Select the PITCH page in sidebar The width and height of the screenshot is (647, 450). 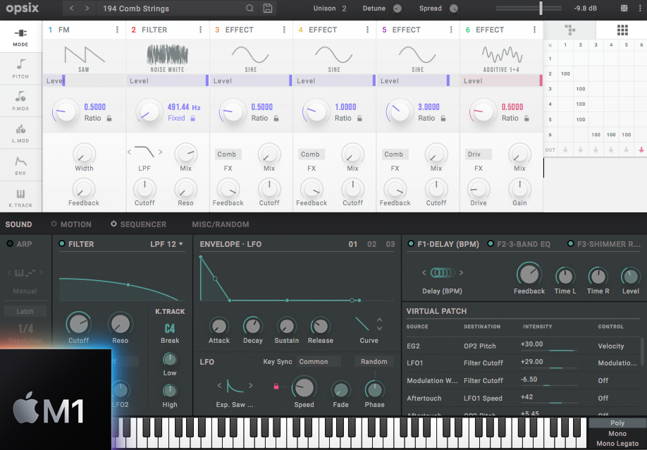point(20,67)
